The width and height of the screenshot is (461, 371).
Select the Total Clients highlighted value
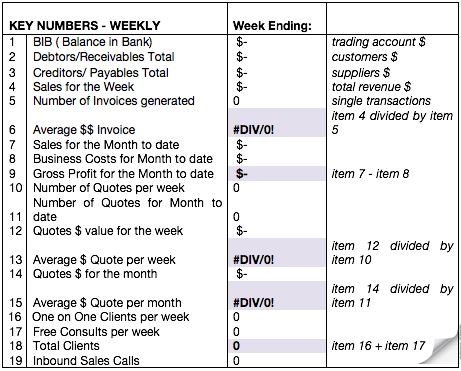pos(277,346)
